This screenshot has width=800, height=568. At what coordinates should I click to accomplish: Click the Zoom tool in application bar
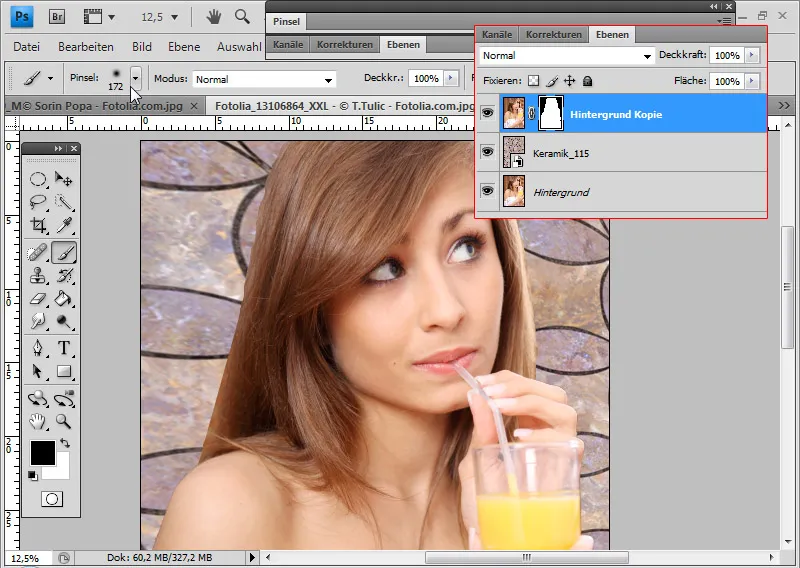tap(242, 17)
